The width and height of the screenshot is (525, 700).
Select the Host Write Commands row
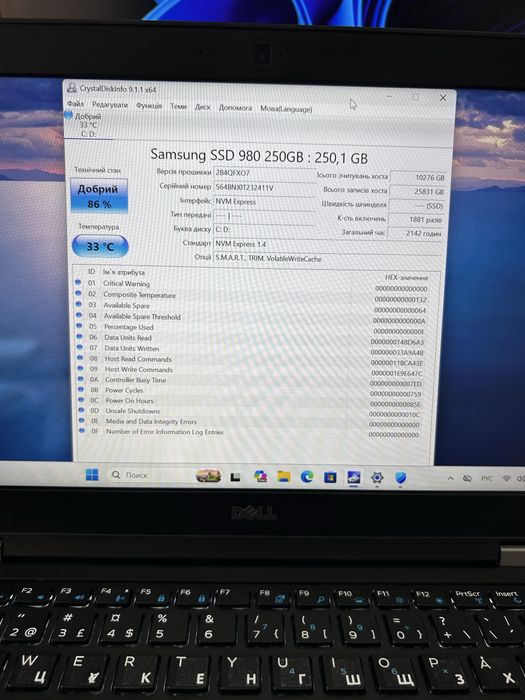254,370
